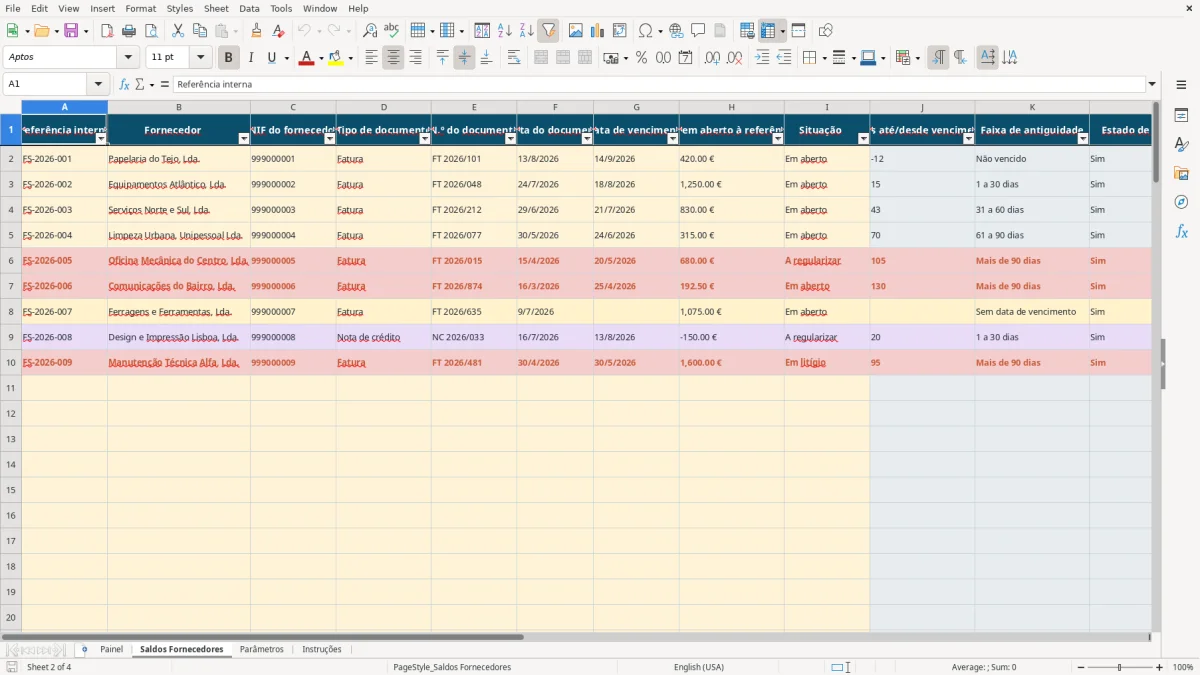Open the Data menu

(x=249, y=8)
